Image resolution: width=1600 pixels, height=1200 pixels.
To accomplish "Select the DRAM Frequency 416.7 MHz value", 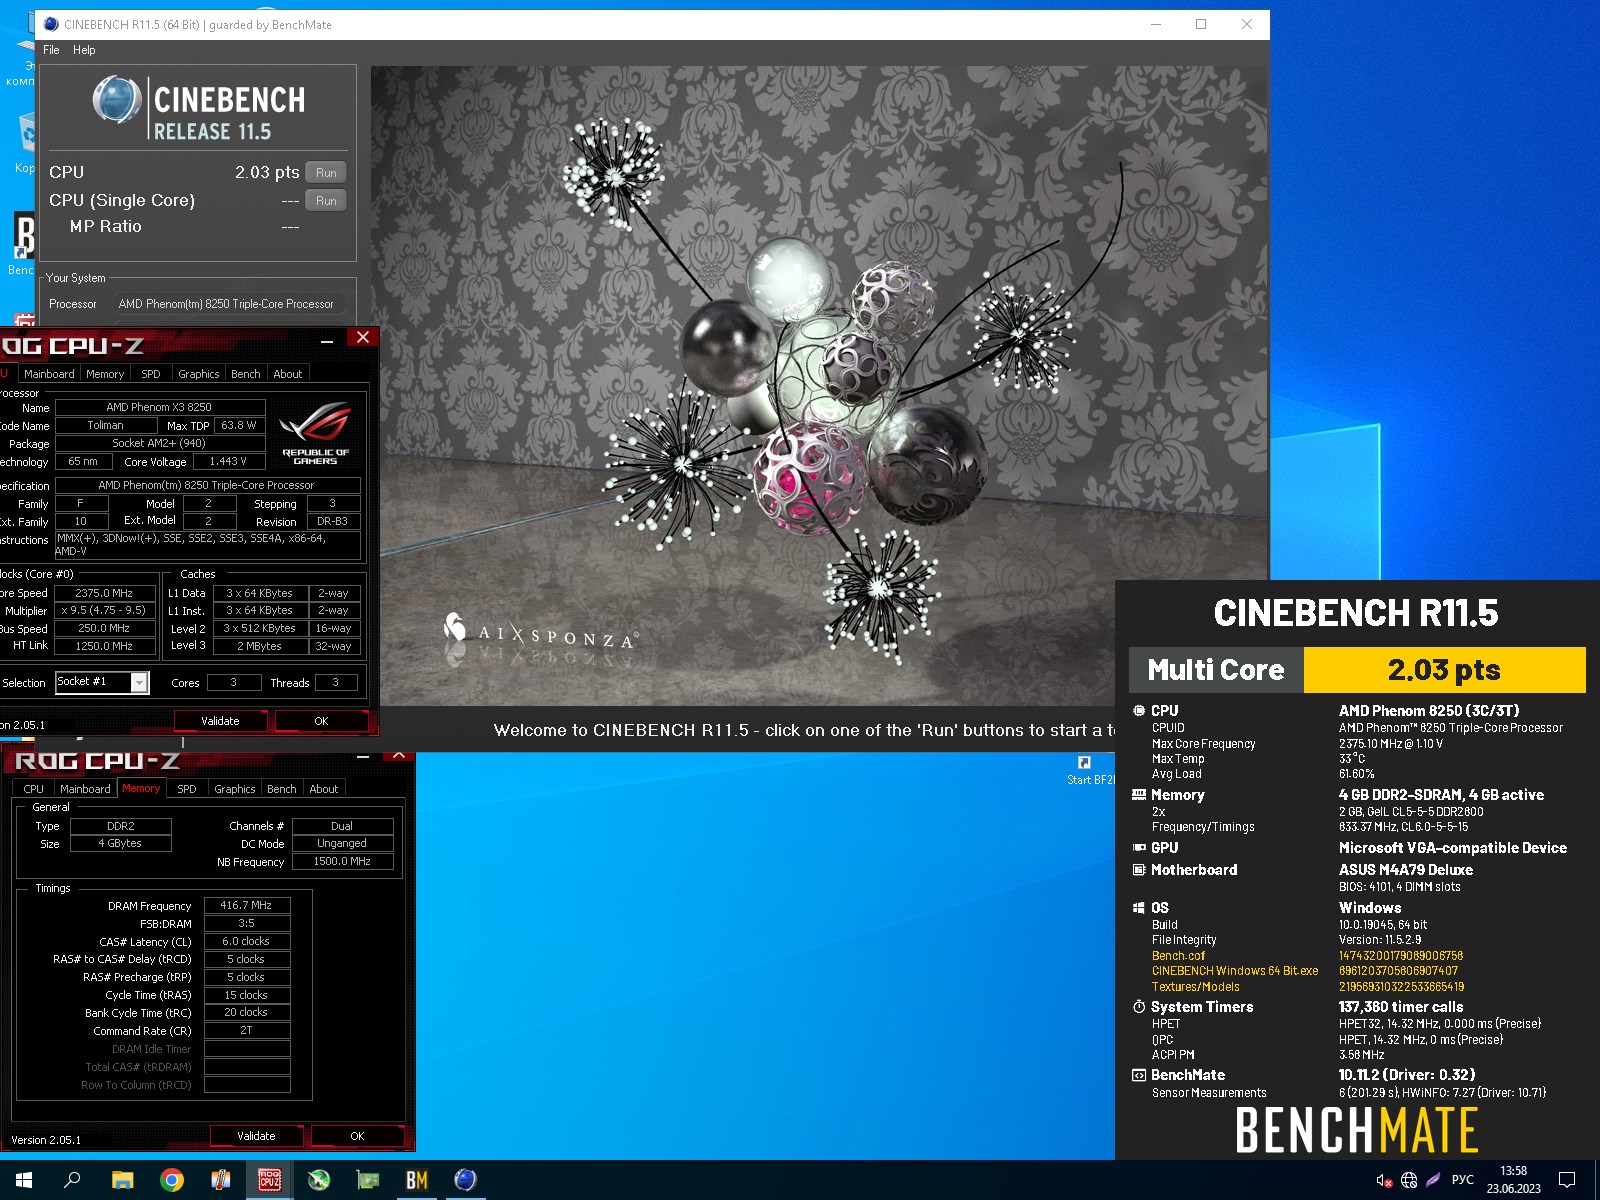I will (247, 905).
